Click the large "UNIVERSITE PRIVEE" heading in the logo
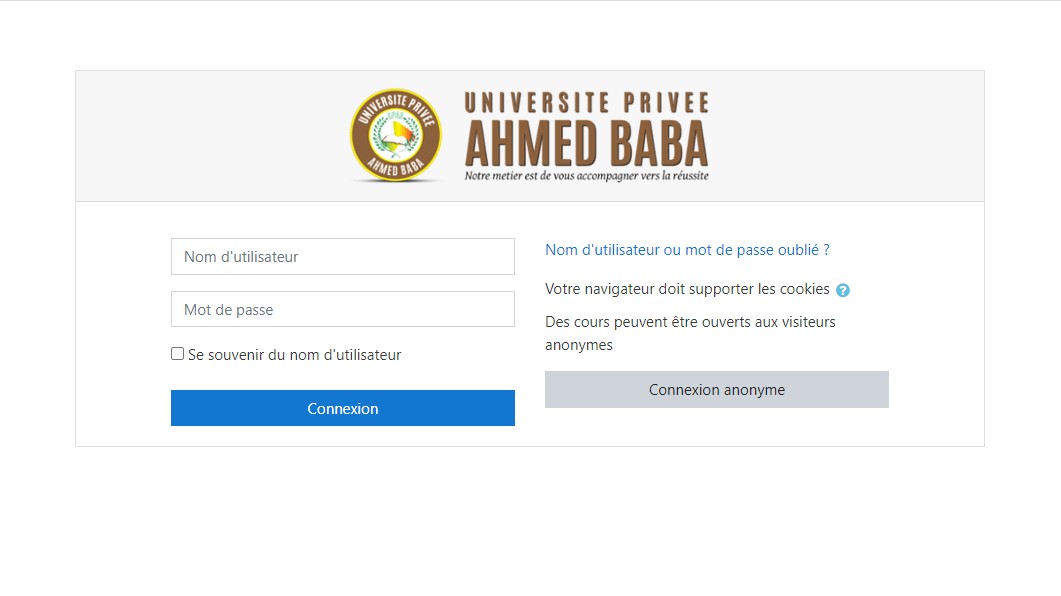This screenshot has height=596, width=1061. [x=586, y=103]
